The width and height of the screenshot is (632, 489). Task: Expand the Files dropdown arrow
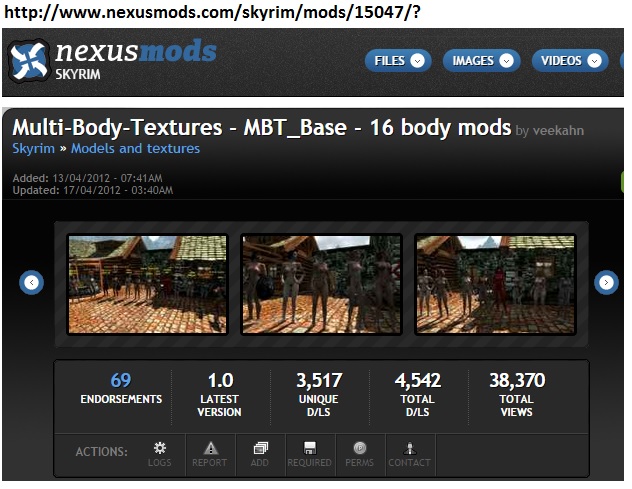(x=418, y=61)
